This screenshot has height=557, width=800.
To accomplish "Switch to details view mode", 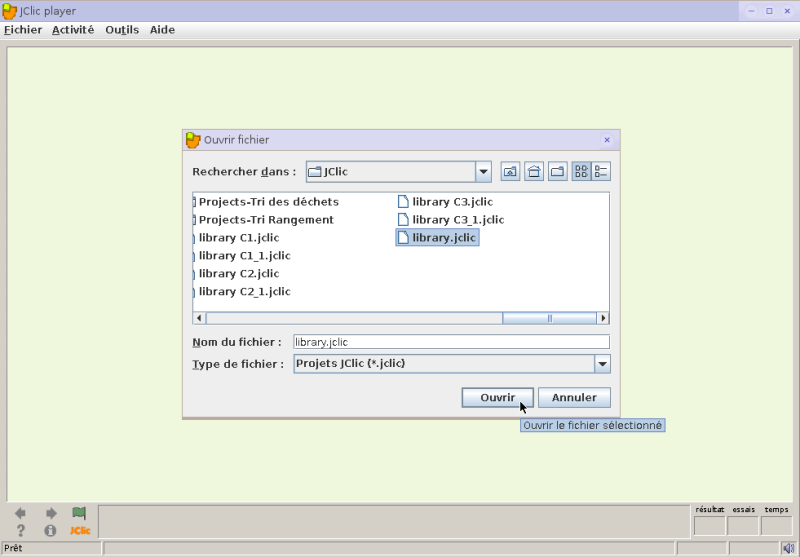I will 601,171.
